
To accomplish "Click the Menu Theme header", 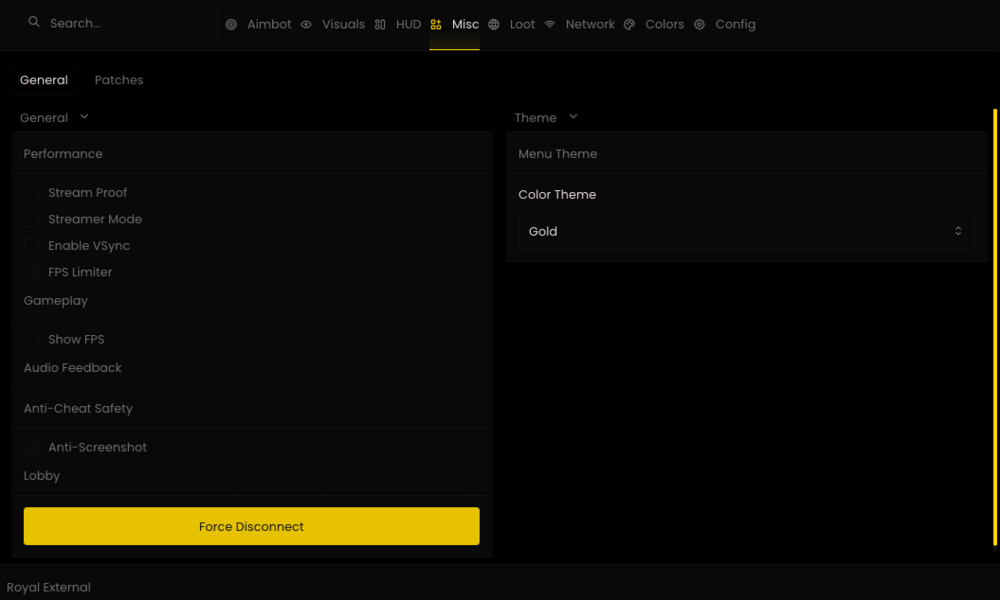I will coord(557,154).
